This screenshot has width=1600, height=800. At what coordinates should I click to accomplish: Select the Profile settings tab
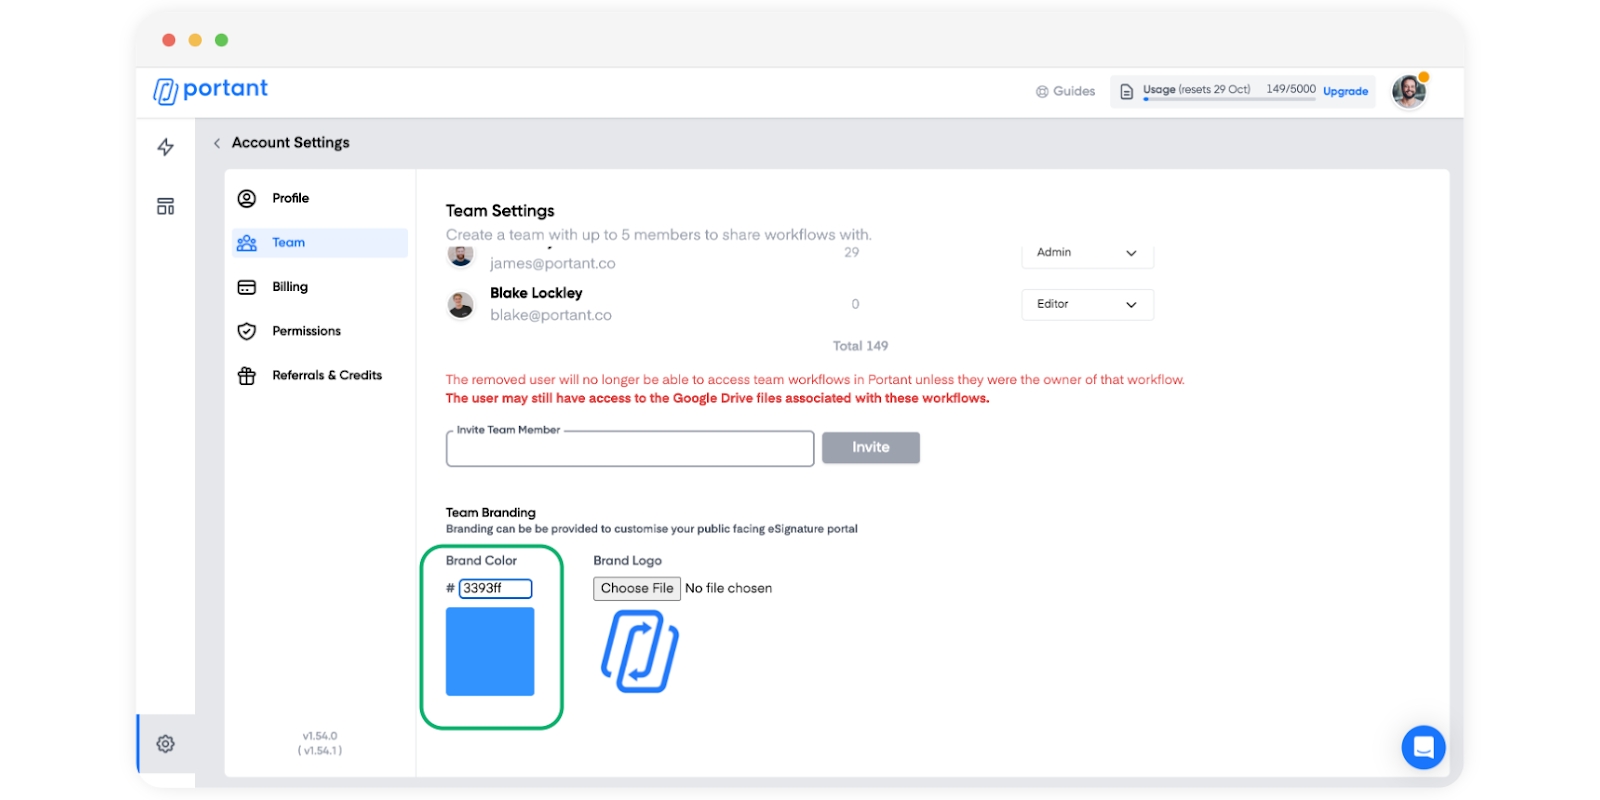(290, 198)
